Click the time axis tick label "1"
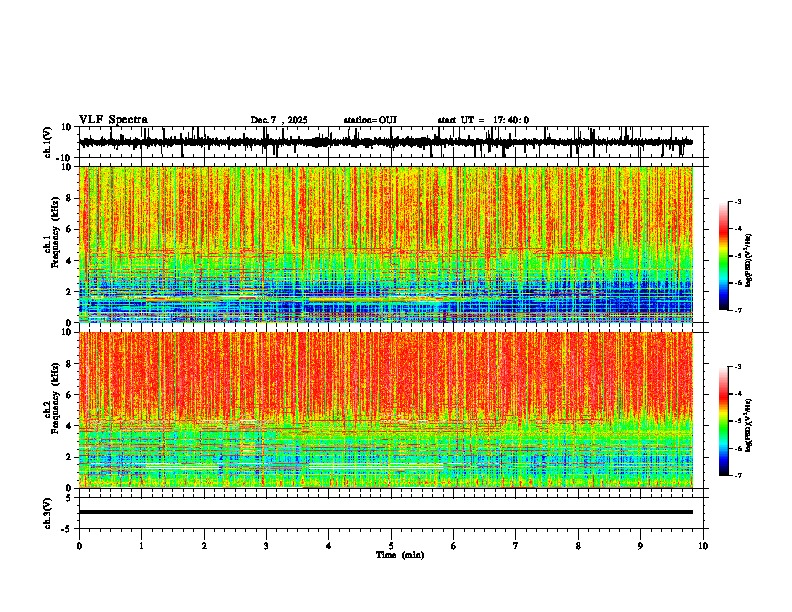792x612 pixels. tap(142, 546)
